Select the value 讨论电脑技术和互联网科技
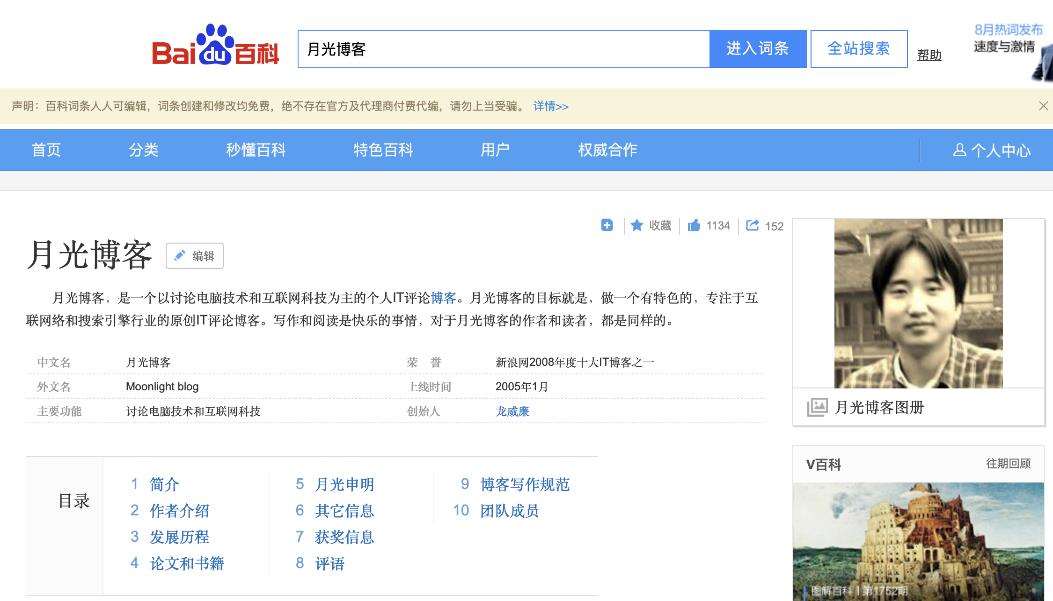This screenshot has width=1053, height=601. pos(193,411)
